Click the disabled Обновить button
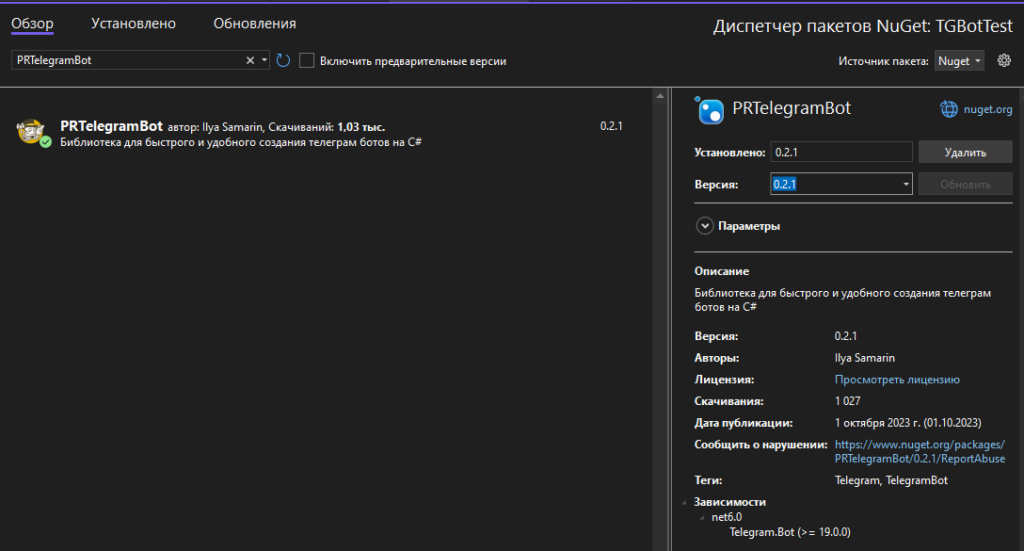Screen dimensions: 1024x551 coord(965,184)
